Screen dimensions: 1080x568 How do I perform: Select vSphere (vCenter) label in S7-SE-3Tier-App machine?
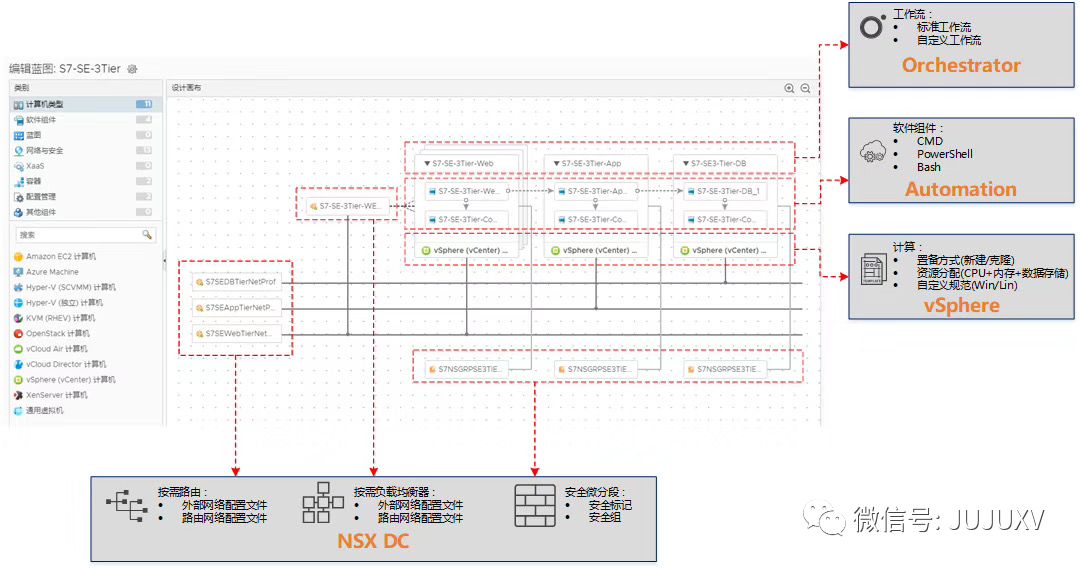pos(600,251)
